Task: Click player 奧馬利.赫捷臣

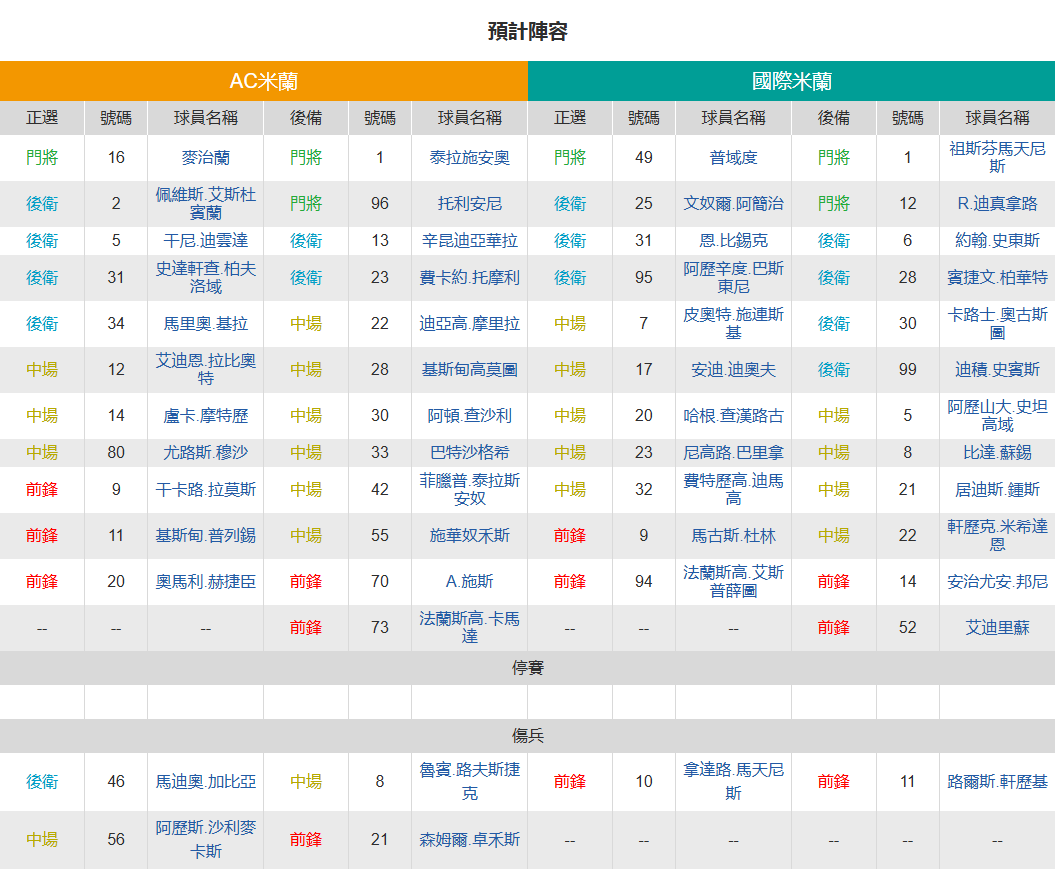Action: pyautogui.click(x=205, y=581)
